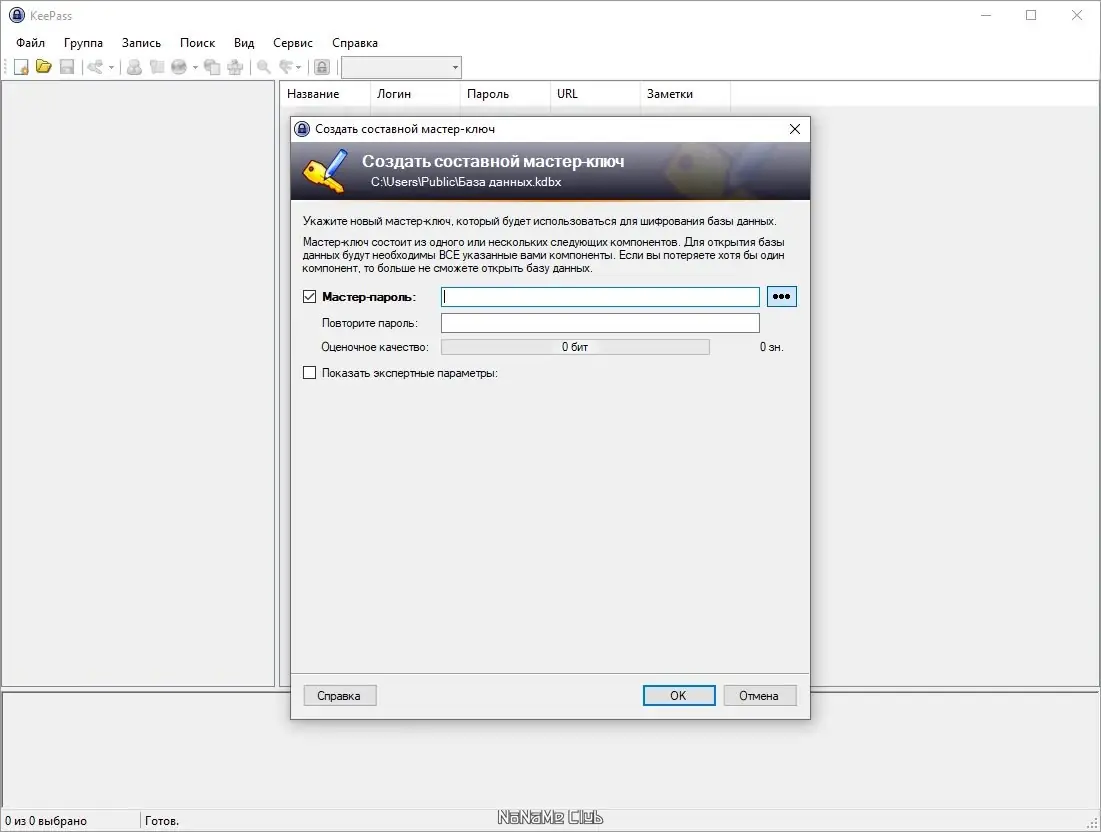This screenshot has width=1101, height=832.
Task: Click the Lock workspace padlock icon
Action: [x=322, y=67]
